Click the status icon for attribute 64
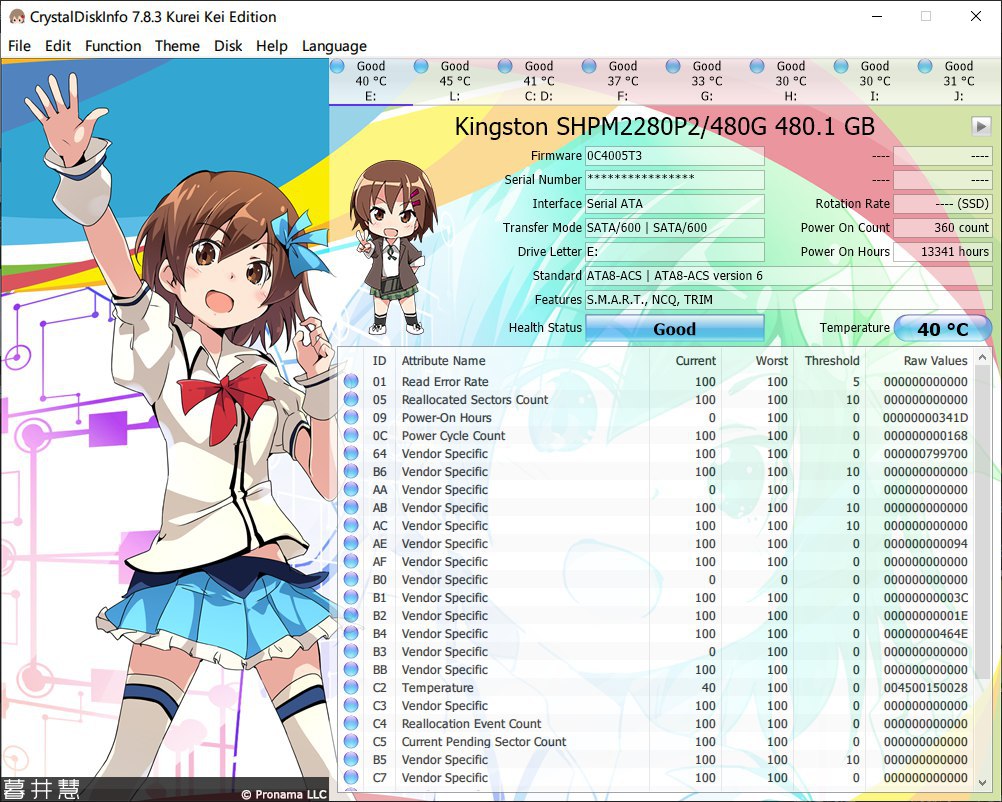This screenshot has height=802, width=1002. coord(351,454)
